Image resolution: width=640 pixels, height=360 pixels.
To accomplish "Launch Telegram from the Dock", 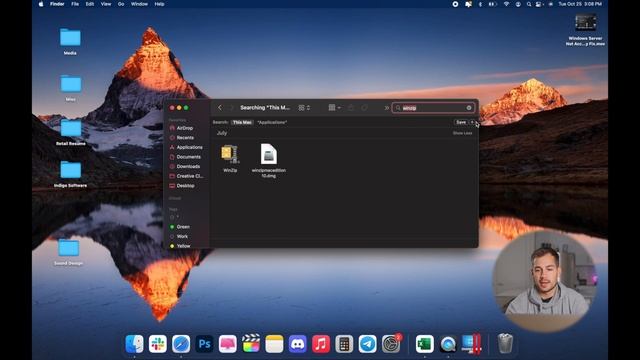I will tap(367, 344).
